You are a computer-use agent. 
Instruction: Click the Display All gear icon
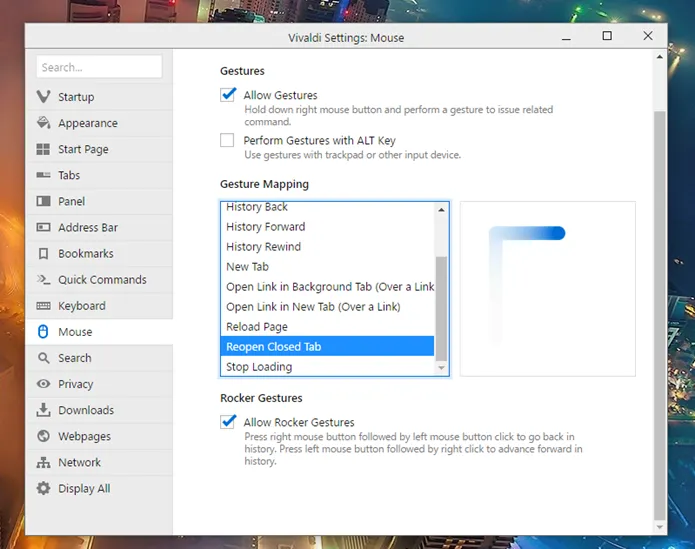43,489
